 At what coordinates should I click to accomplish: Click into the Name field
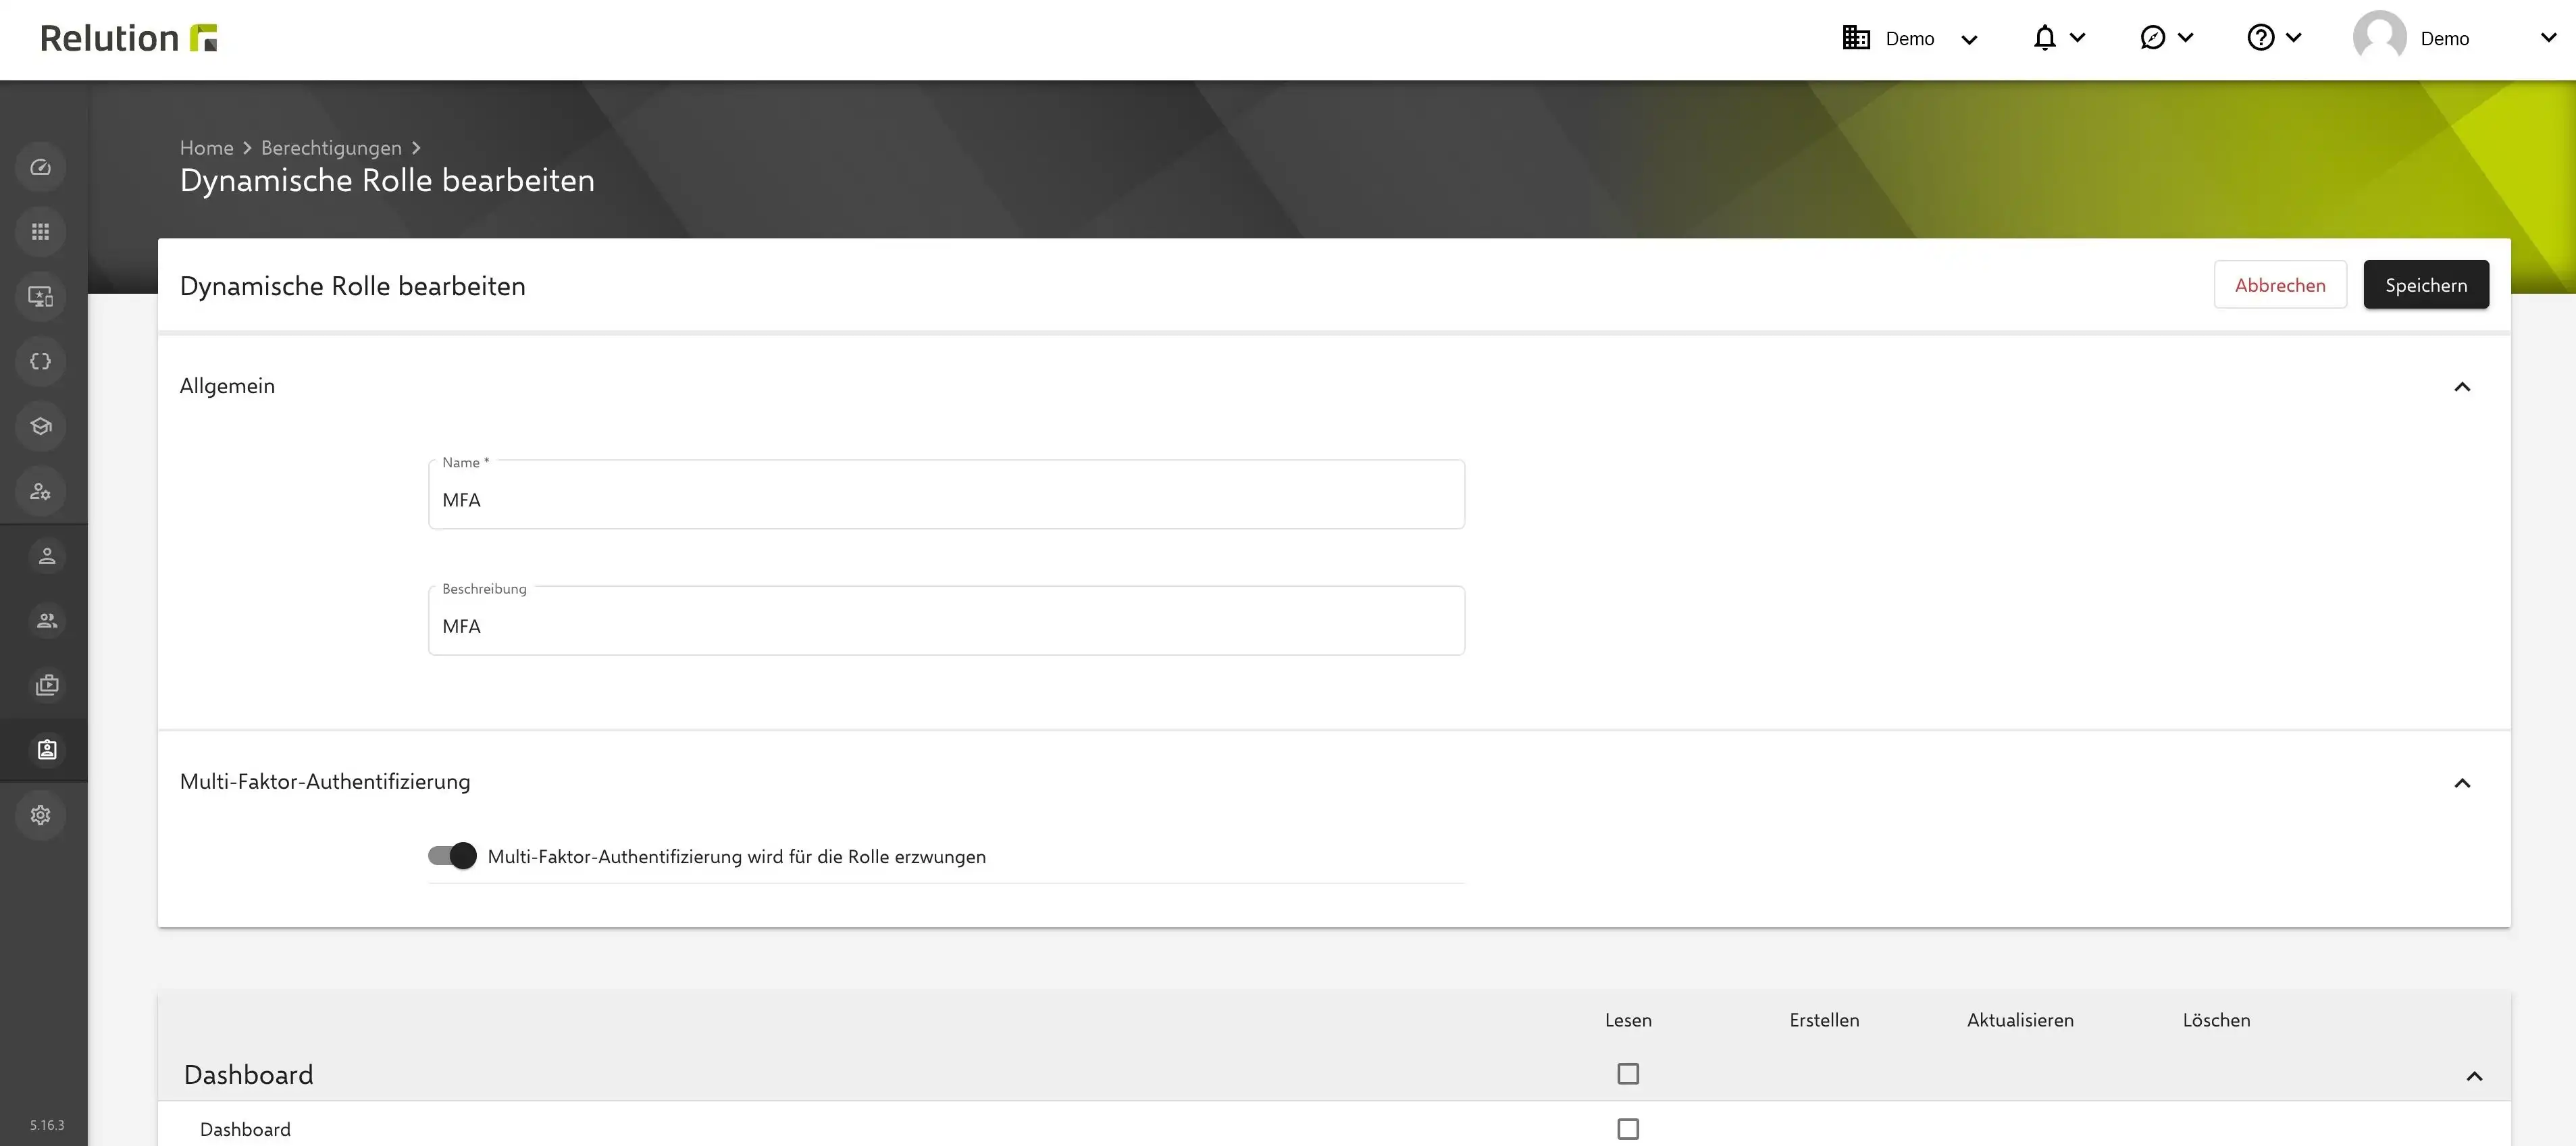(946, 495)
